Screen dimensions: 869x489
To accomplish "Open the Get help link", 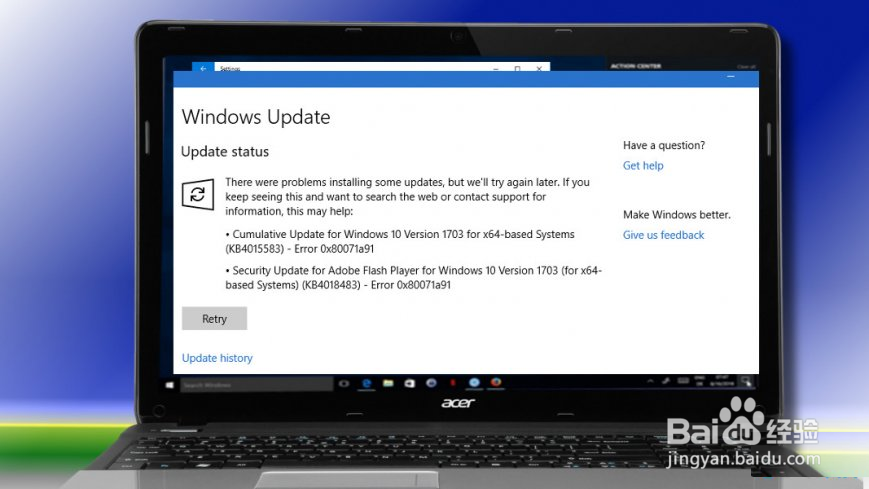I will (643, 165).
